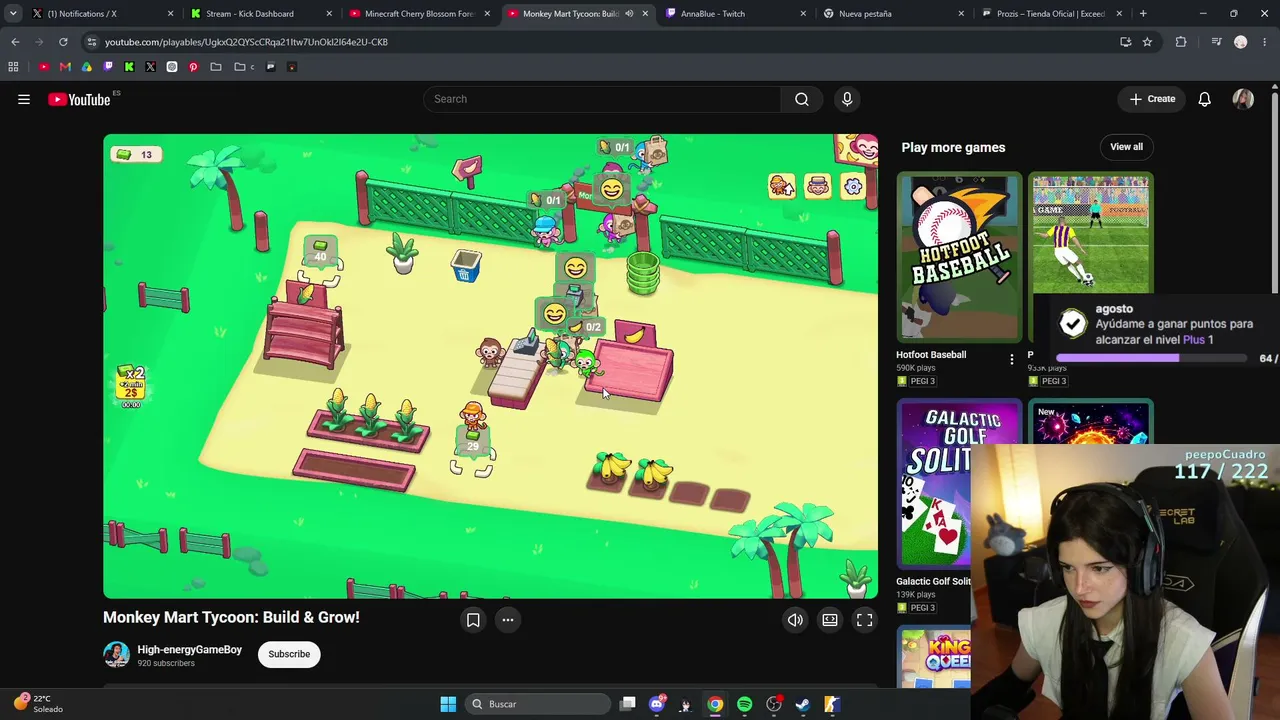Go back to previous page

pos(15,42)
